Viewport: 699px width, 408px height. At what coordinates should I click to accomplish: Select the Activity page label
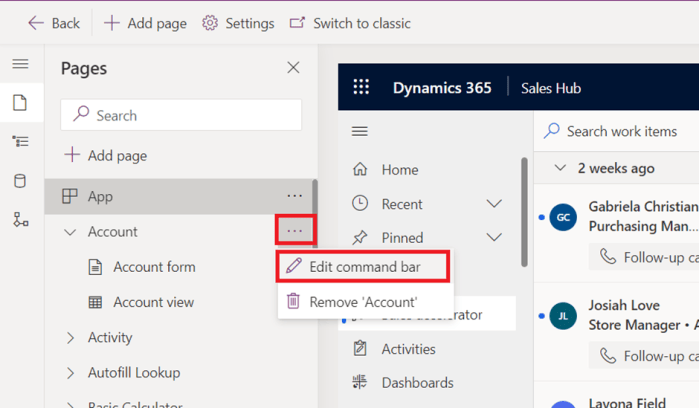pyautogui.click(x=110, y=338)
